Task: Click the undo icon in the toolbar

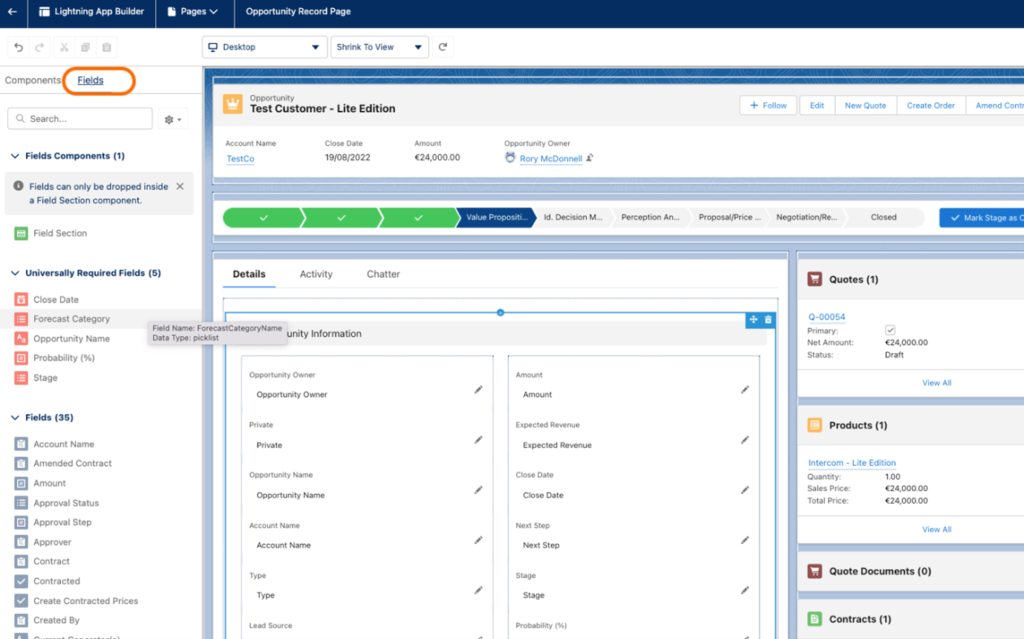Action: (x=18, y=47)
